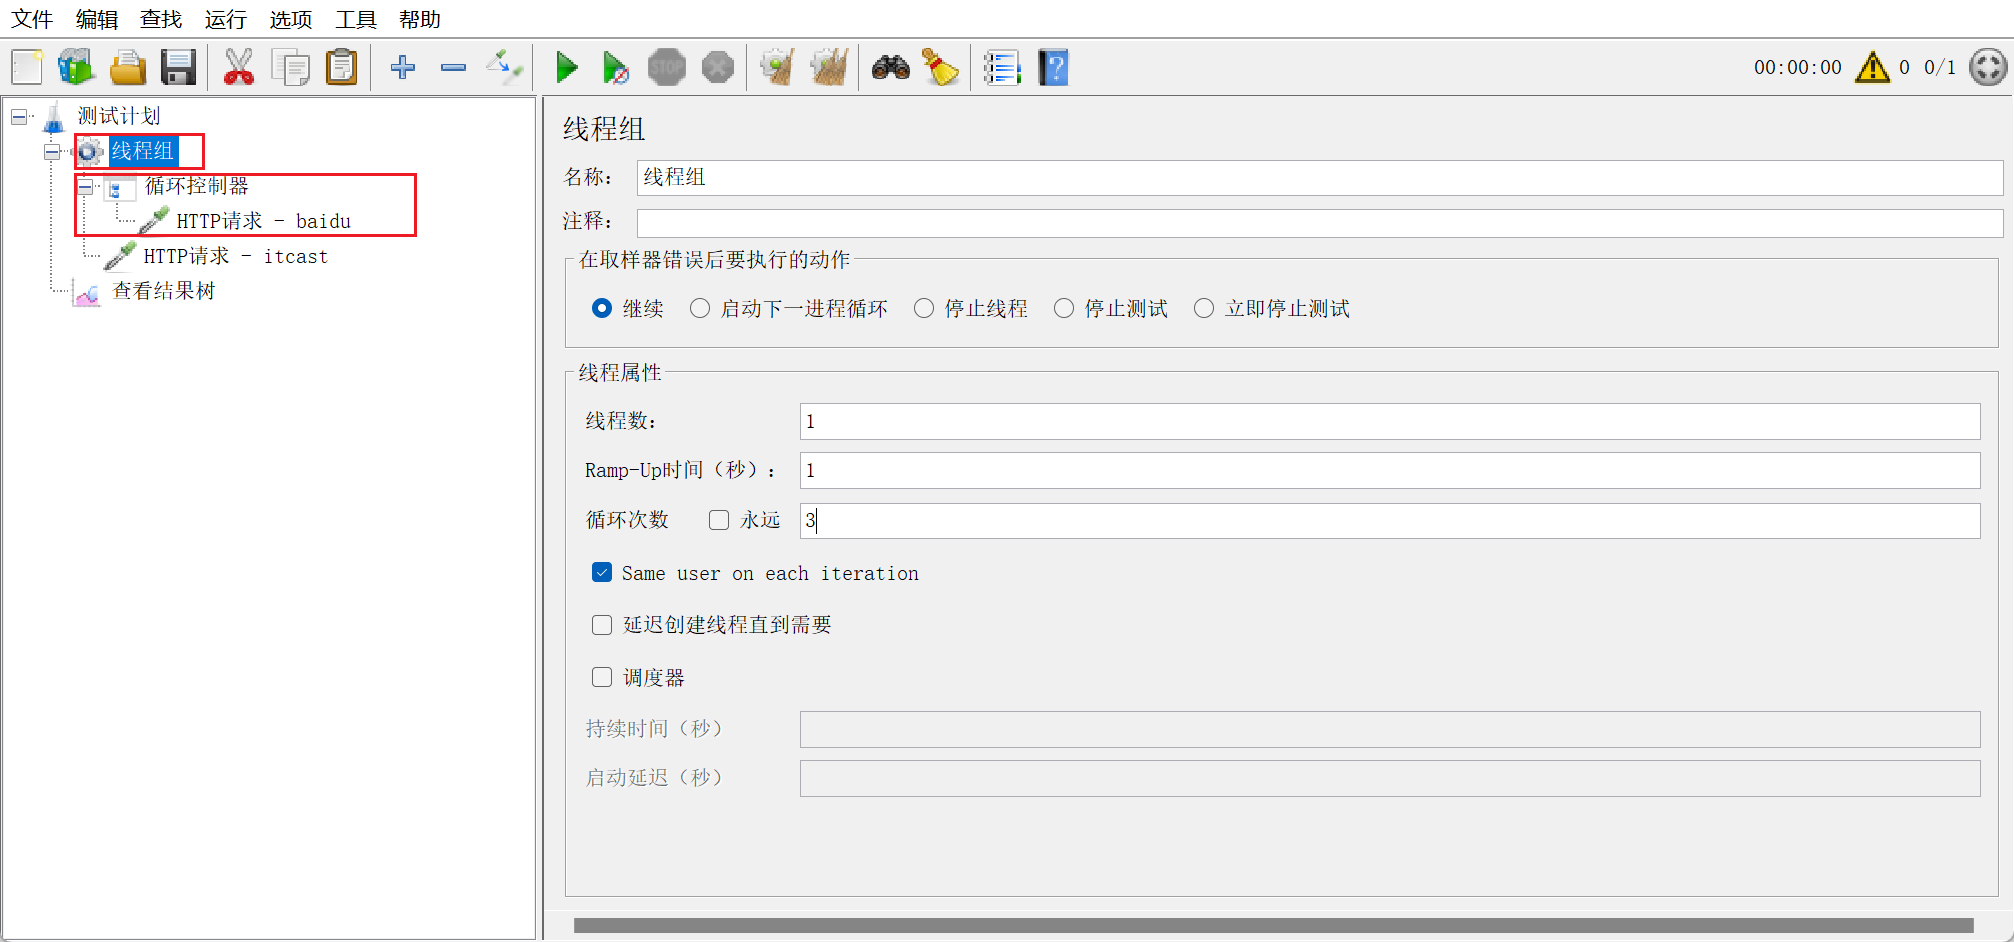Open Help with question mark icon
The width and height of the screenshot is (2014, 942).
pyautogui.click(x=1054, y=67)
